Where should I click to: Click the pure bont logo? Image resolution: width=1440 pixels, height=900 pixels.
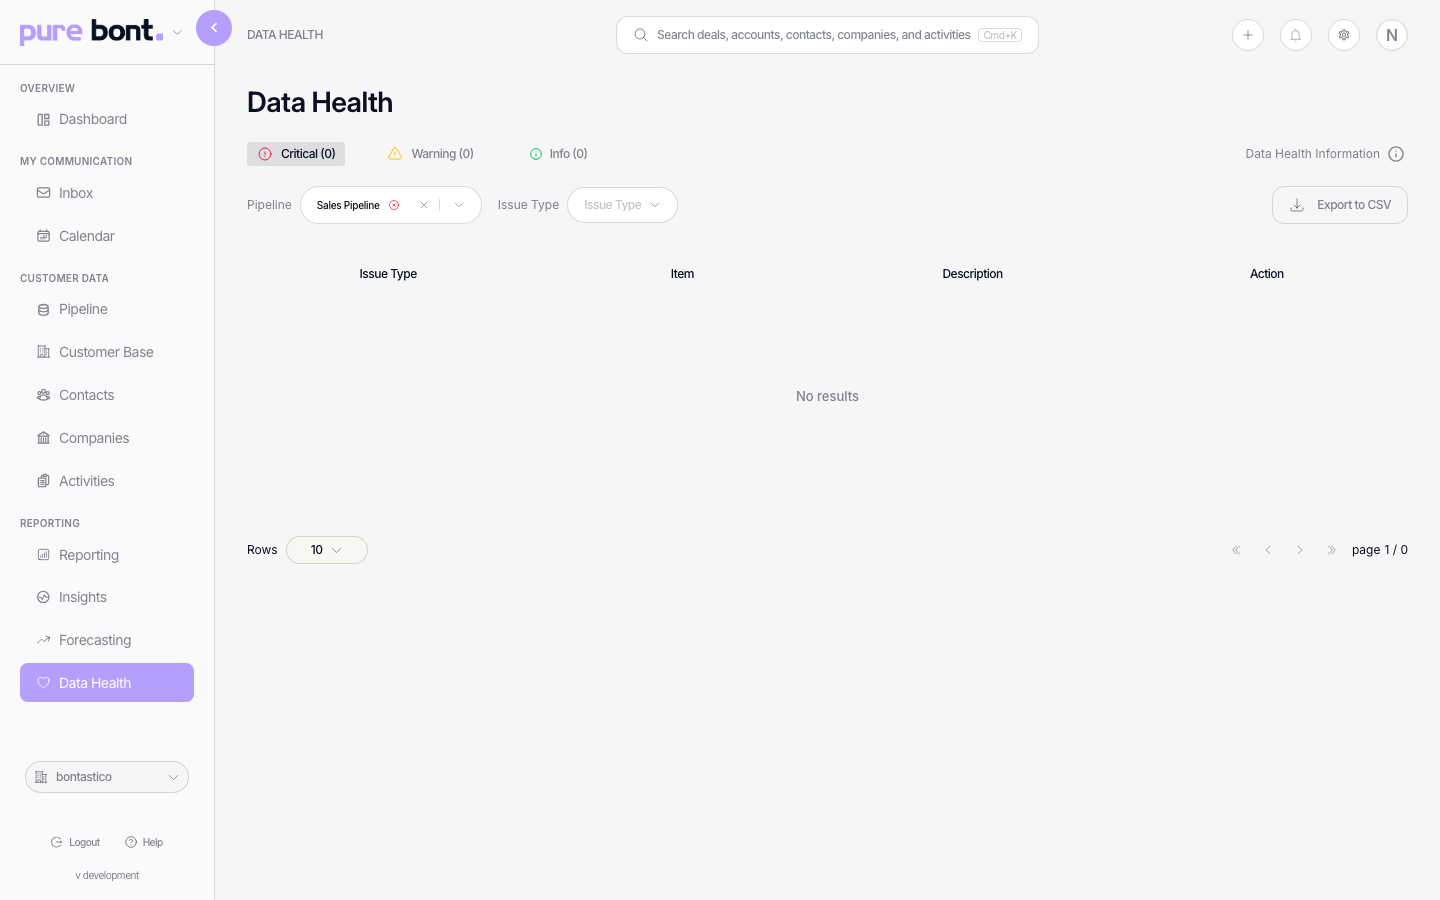[x=91, y=31]
